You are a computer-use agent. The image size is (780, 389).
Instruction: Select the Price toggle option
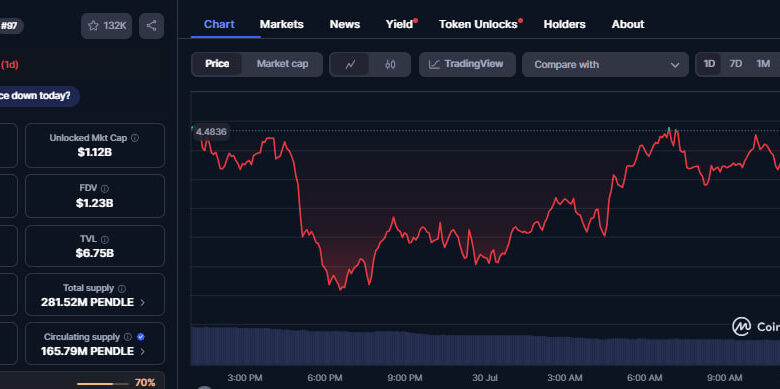point(217,64)
